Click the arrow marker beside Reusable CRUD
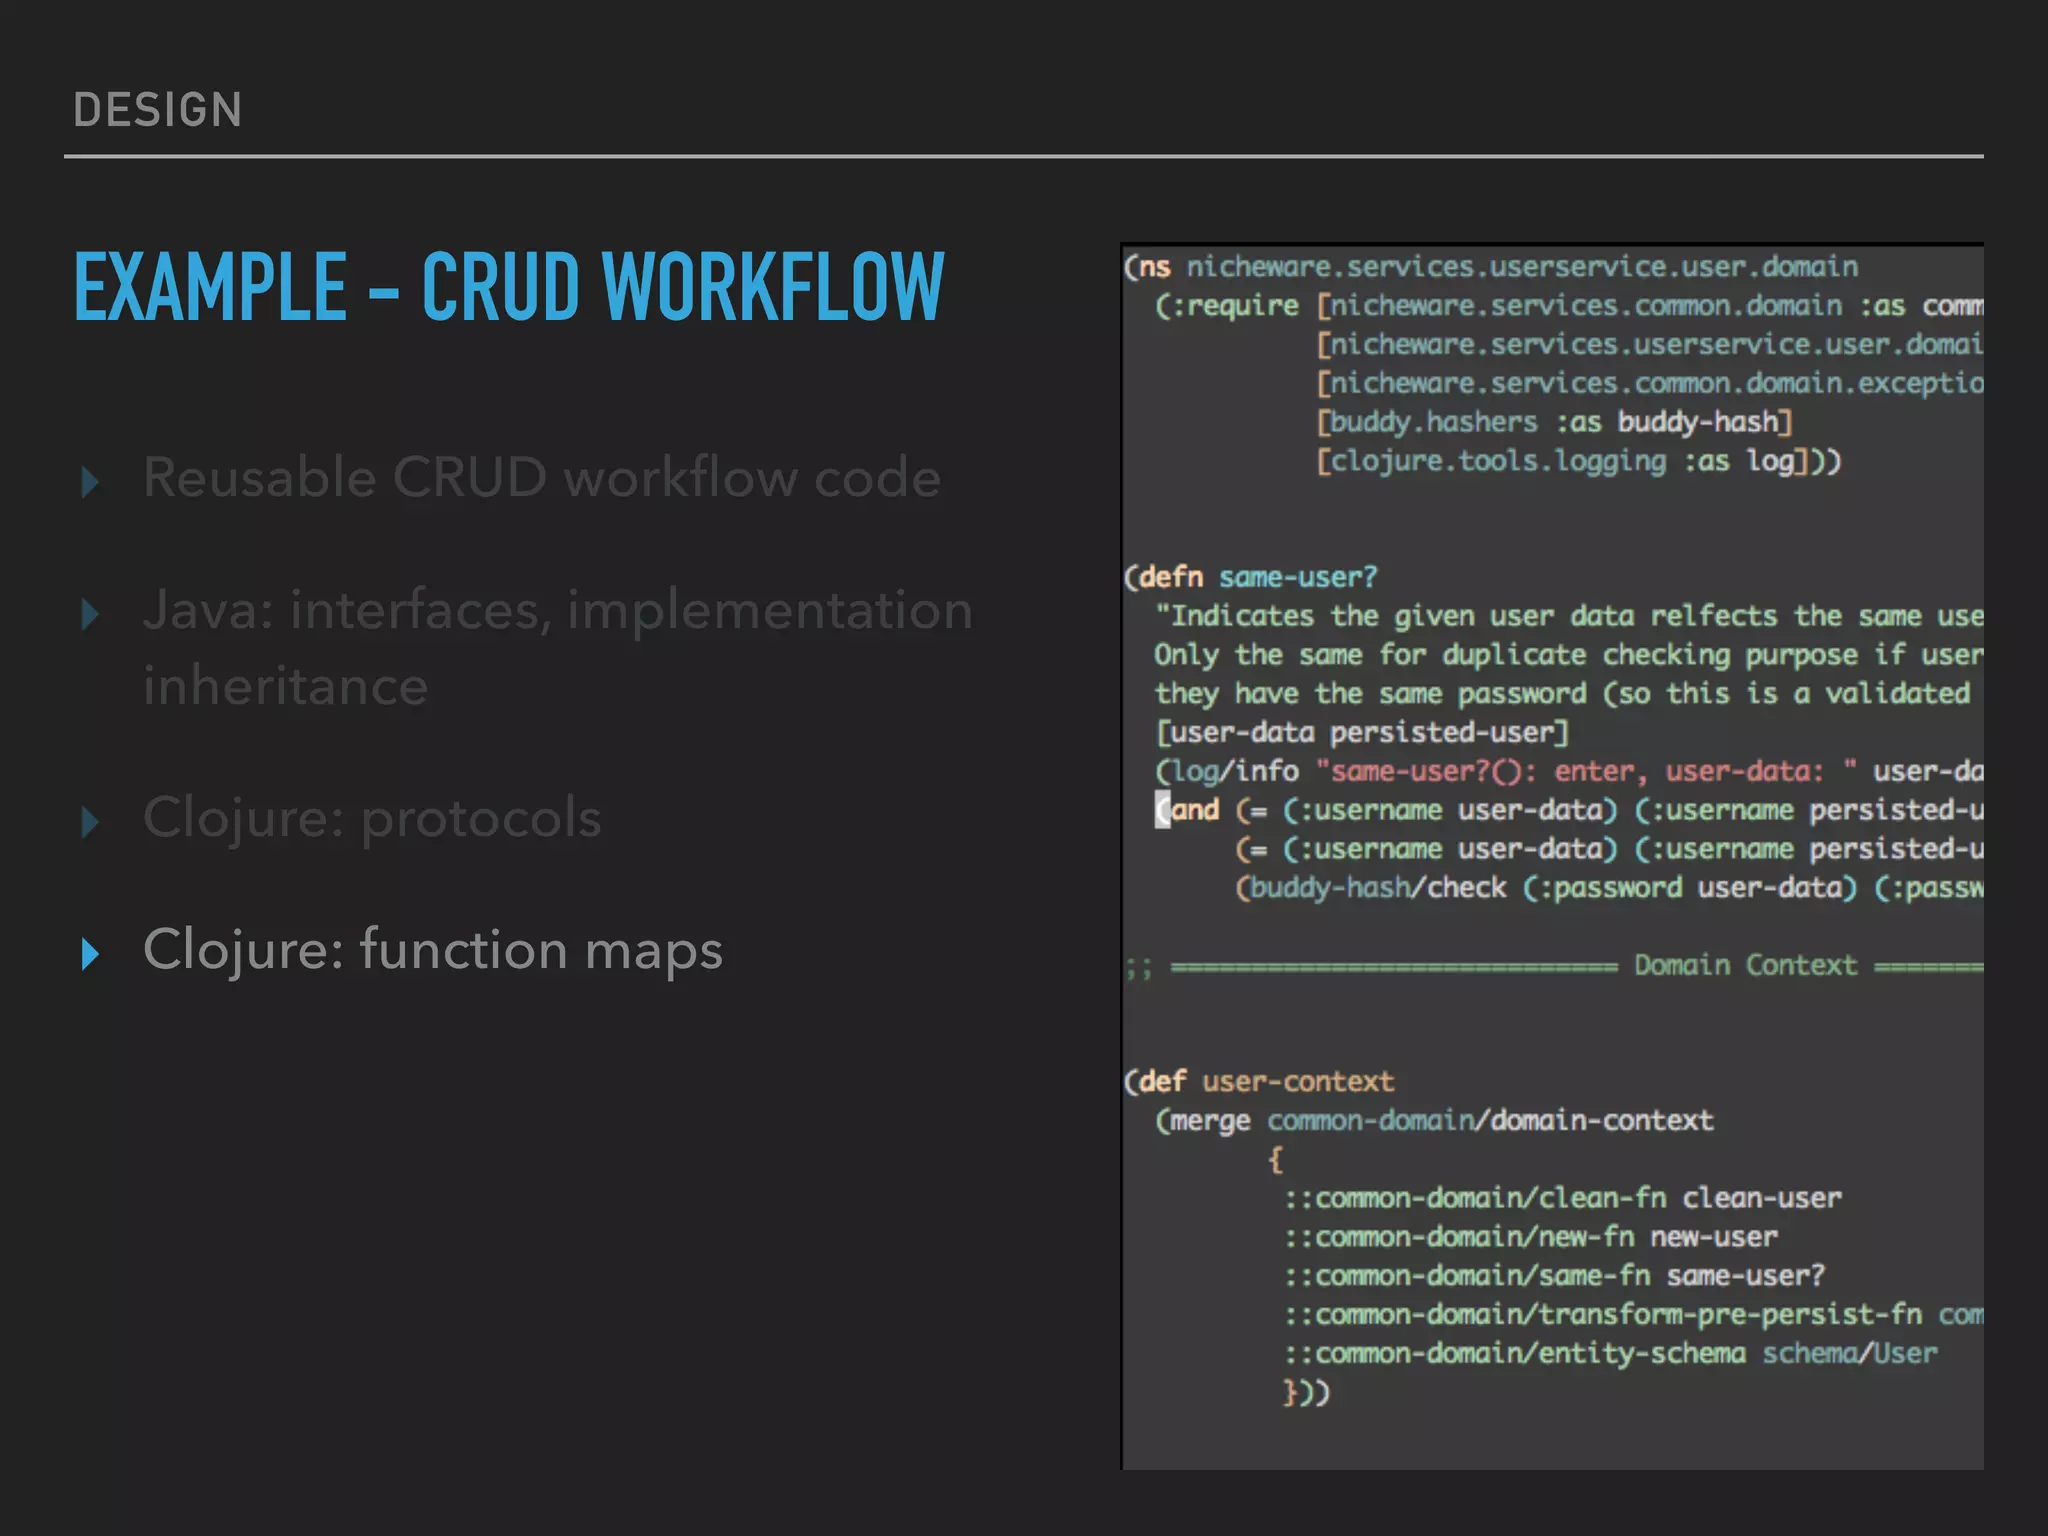 click(x=90, y=482)
